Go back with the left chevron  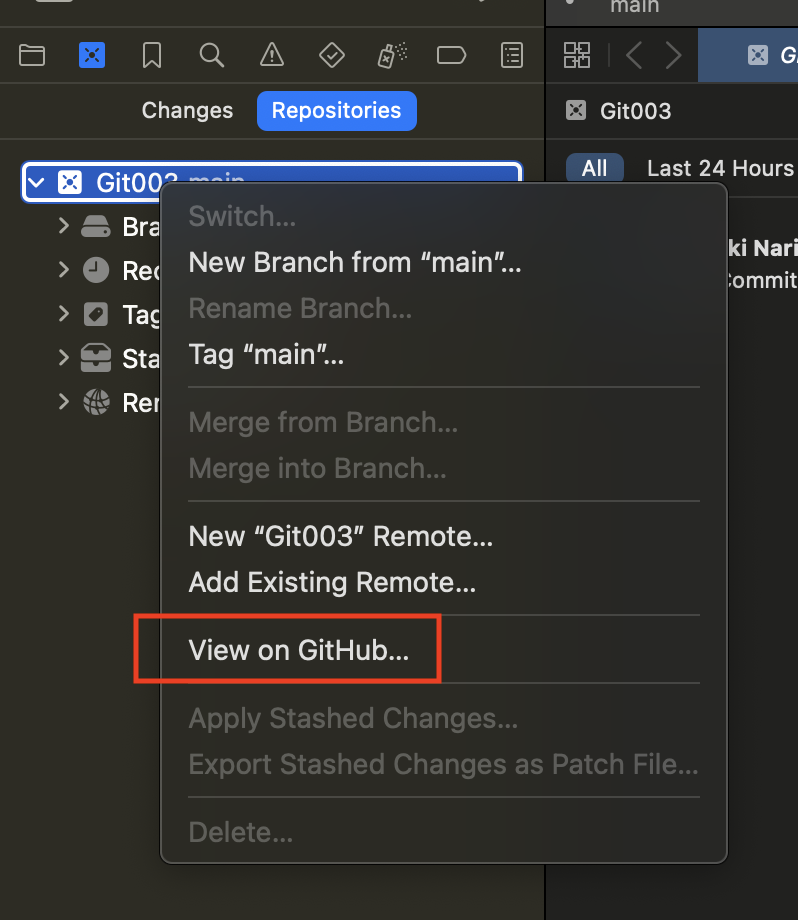[634, 56]
